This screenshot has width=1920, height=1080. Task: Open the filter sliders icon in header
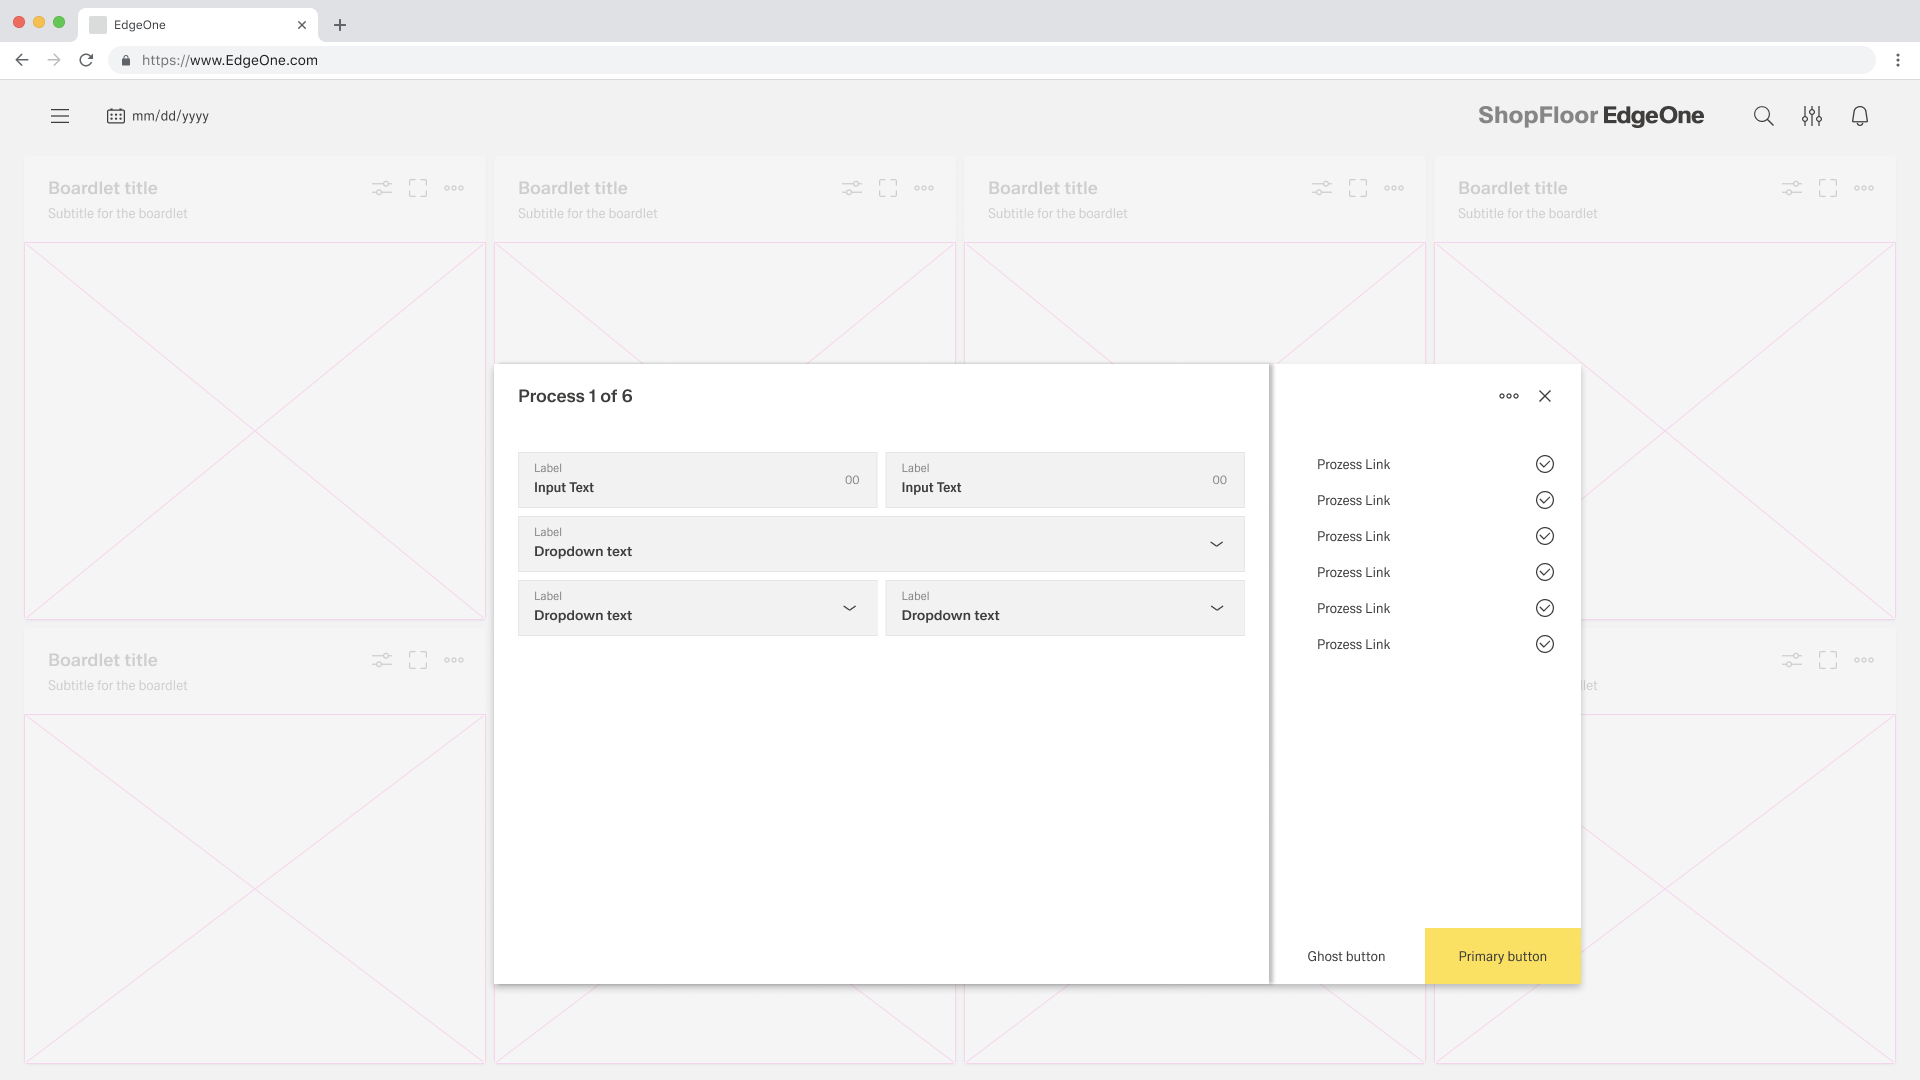point(1811,116)
